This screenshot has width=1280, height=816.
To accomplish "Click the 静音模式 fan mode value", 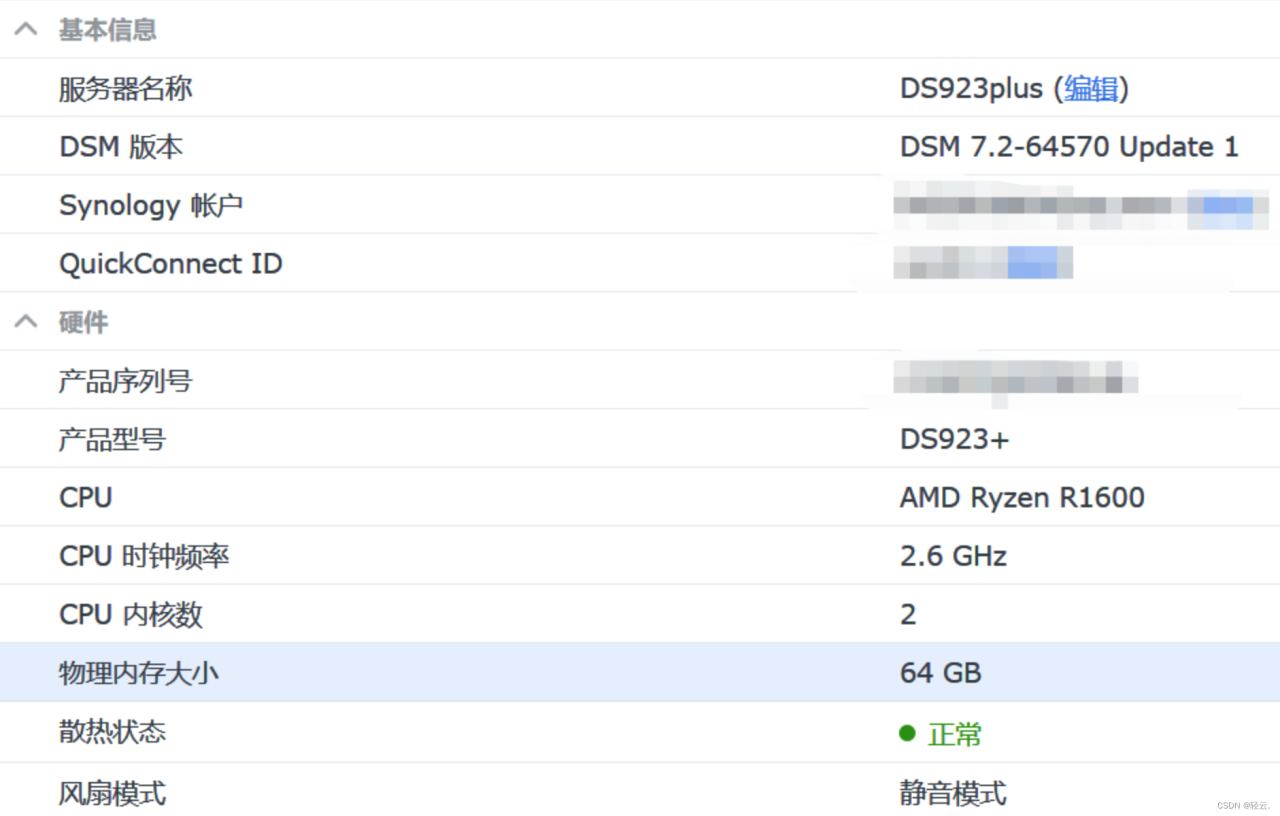I will [952, 794].
